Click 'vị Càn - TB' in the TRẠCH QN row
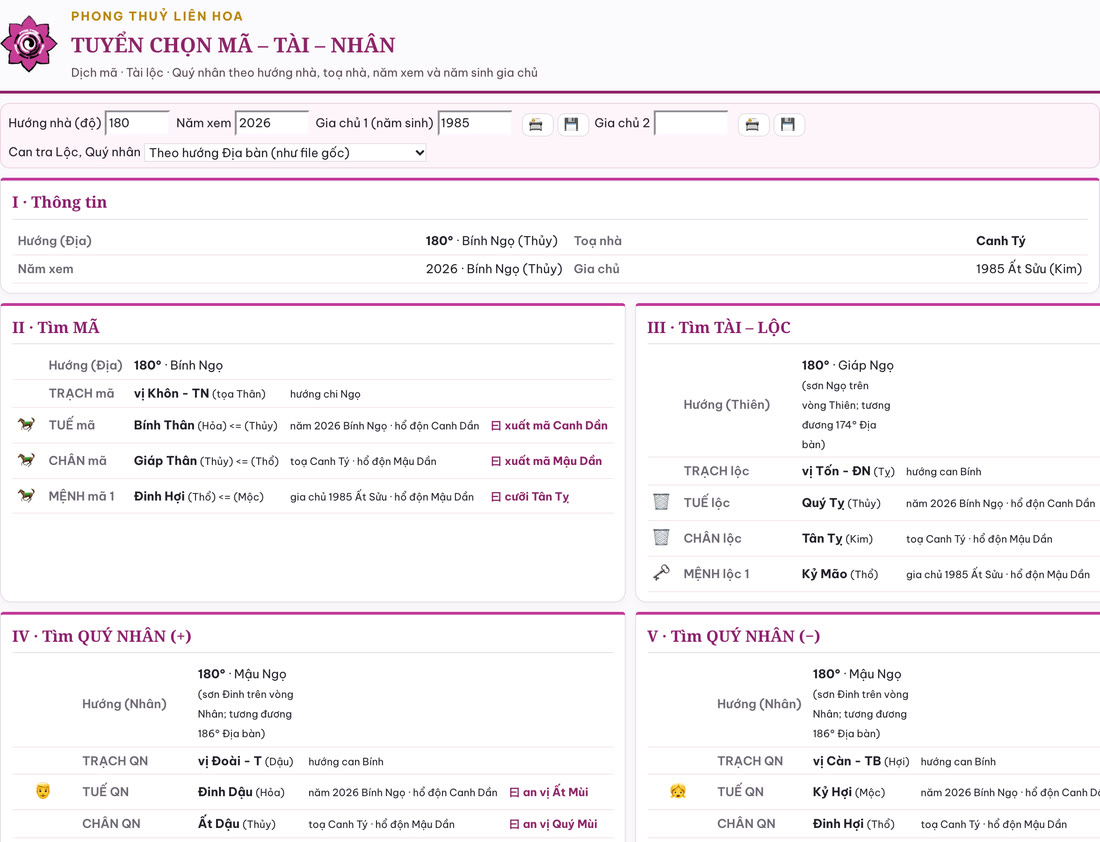Image resolution: width=1100 pixels, height=842 pixels. (847, 761)
